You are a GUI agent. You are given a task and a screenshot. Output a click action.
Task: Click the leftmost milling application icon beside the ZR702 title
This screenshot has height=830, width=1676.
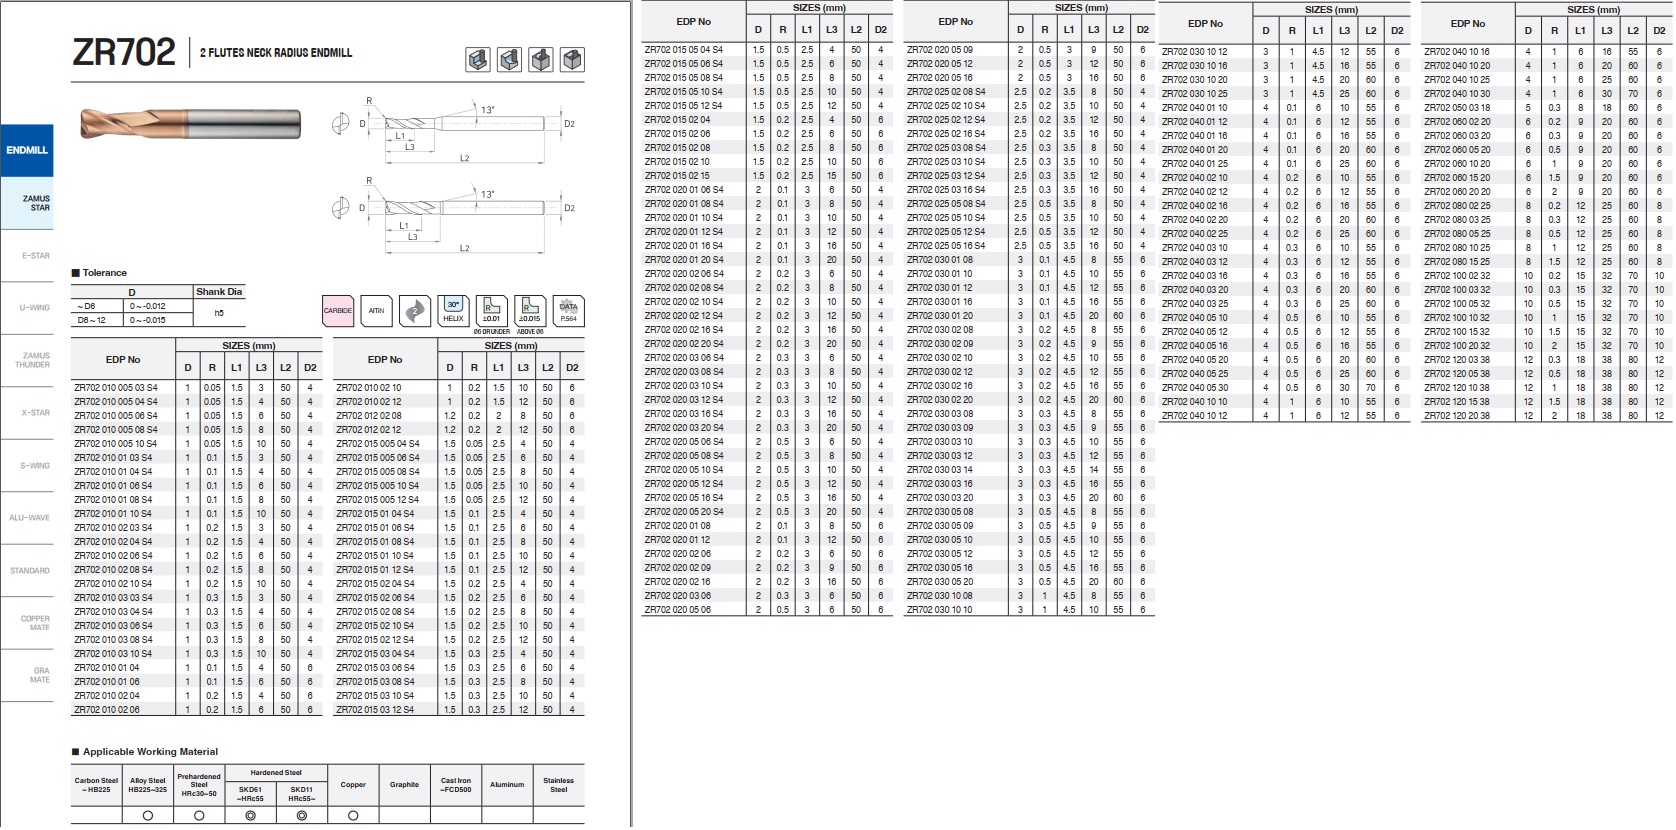coord(478,60)
